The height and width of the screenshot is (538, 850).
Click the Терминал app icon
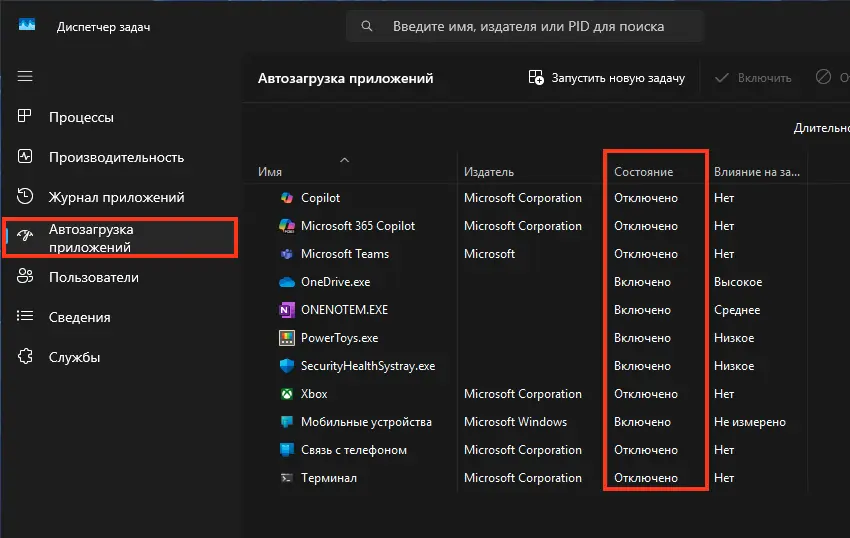click(x=286, y=478)
